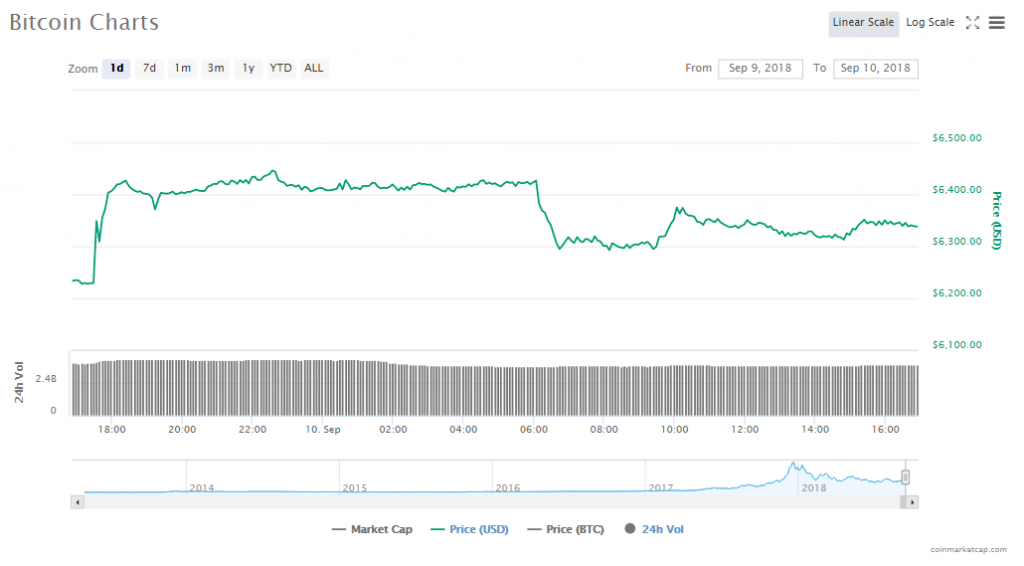This screenshot has height=566, width=1024.
Task: Choose the YTD zoom option
Action: click(281, 68)
